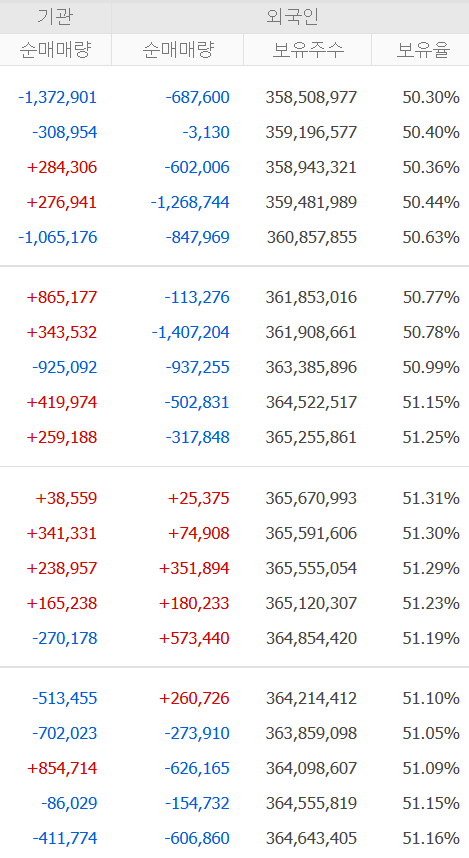Click the foreign net value -1,268,744

tap(190, 202)
